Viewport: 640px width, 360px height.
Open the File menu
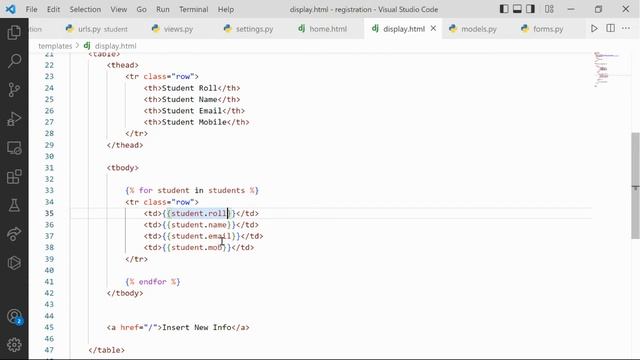click(x=31, y=9)
